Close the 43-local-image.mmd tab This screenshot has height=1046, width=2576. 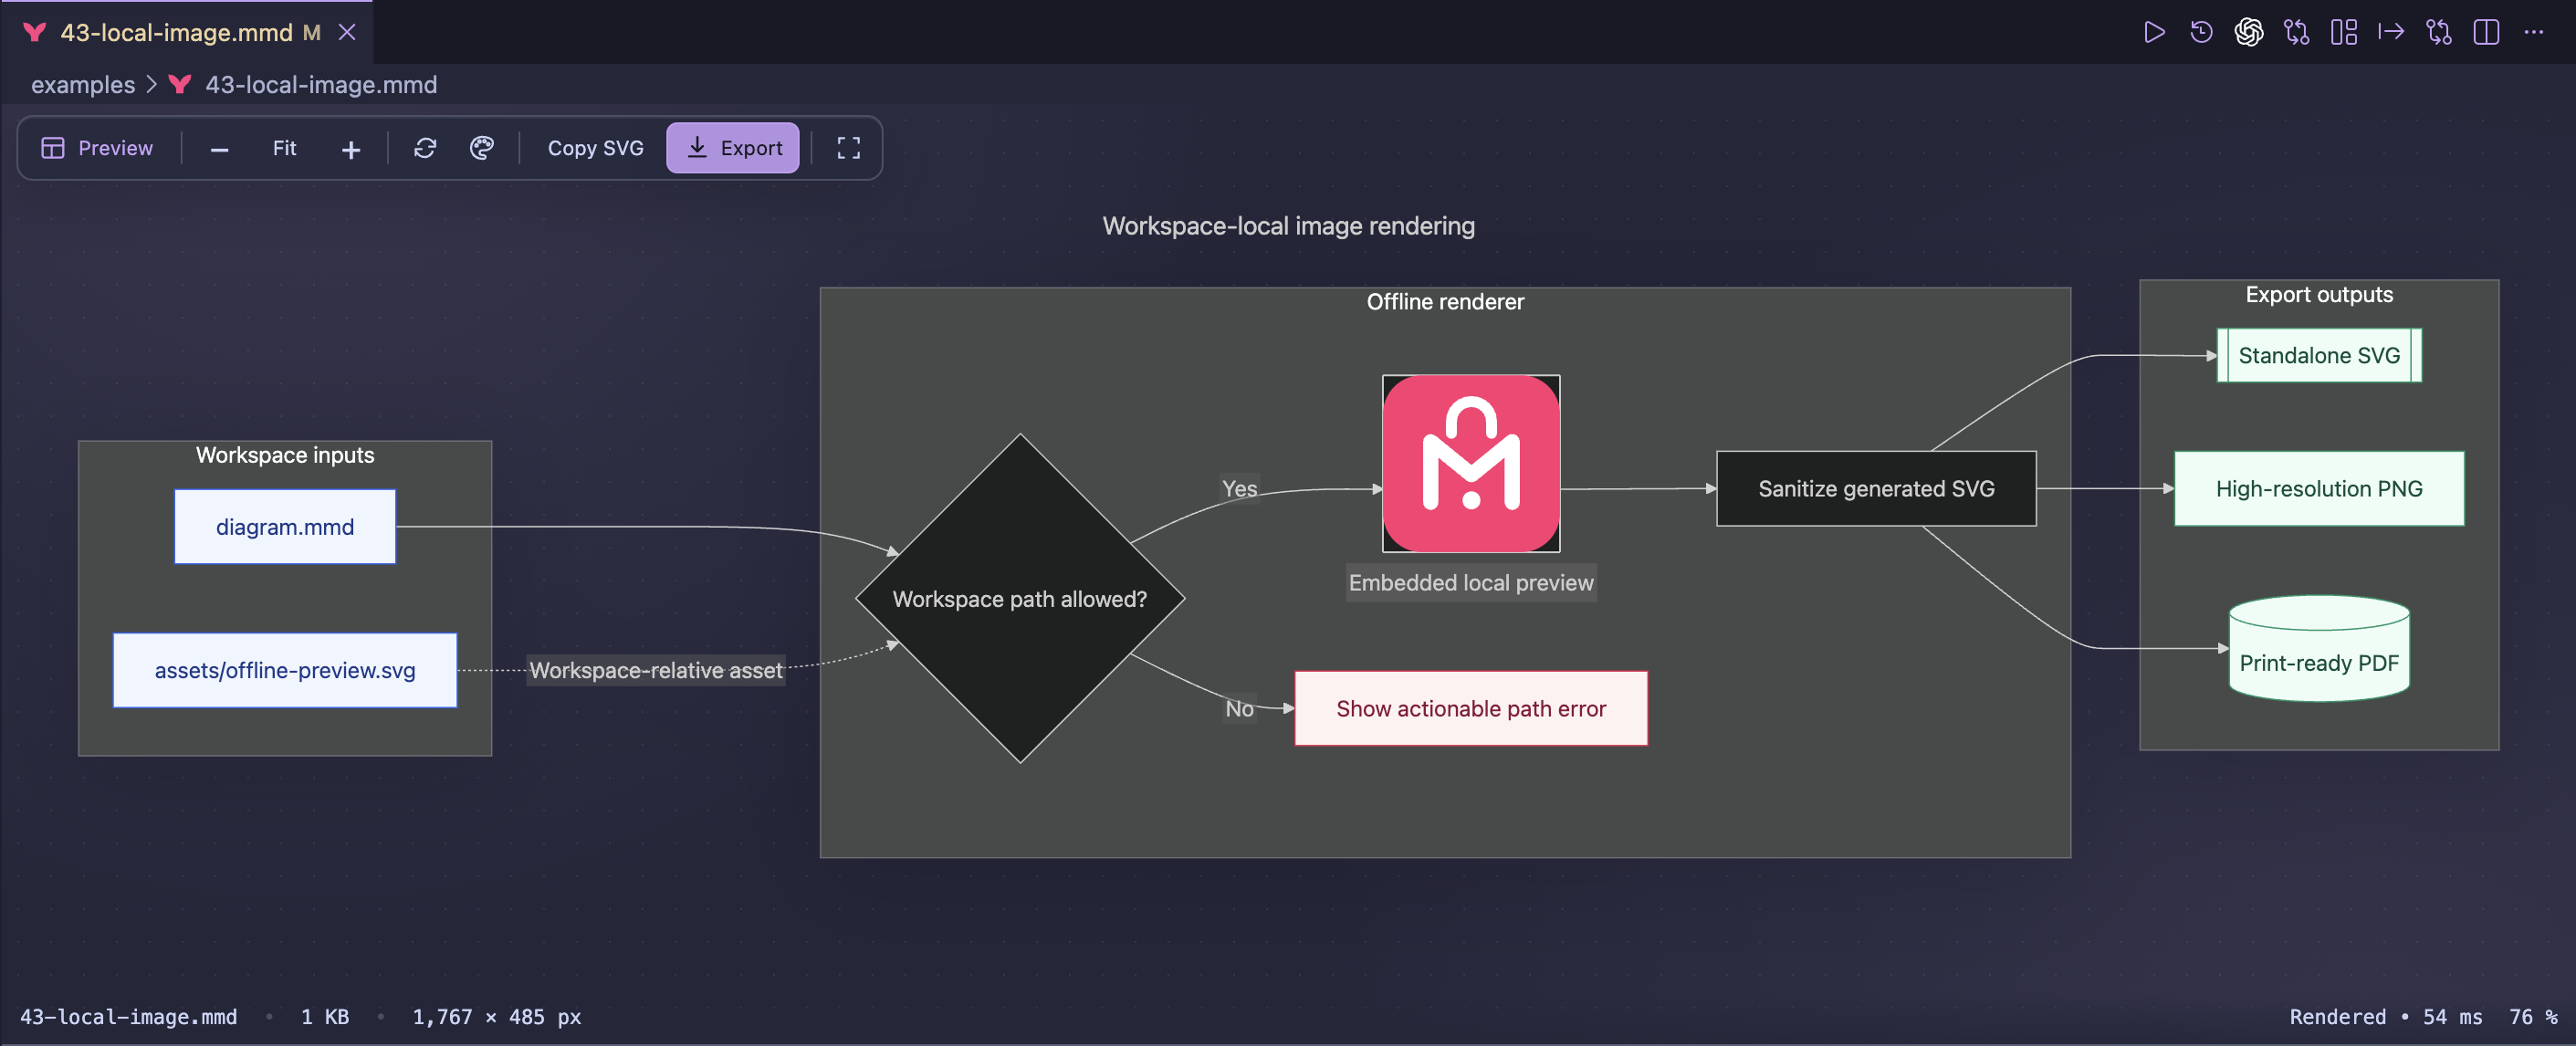(347, 33)
